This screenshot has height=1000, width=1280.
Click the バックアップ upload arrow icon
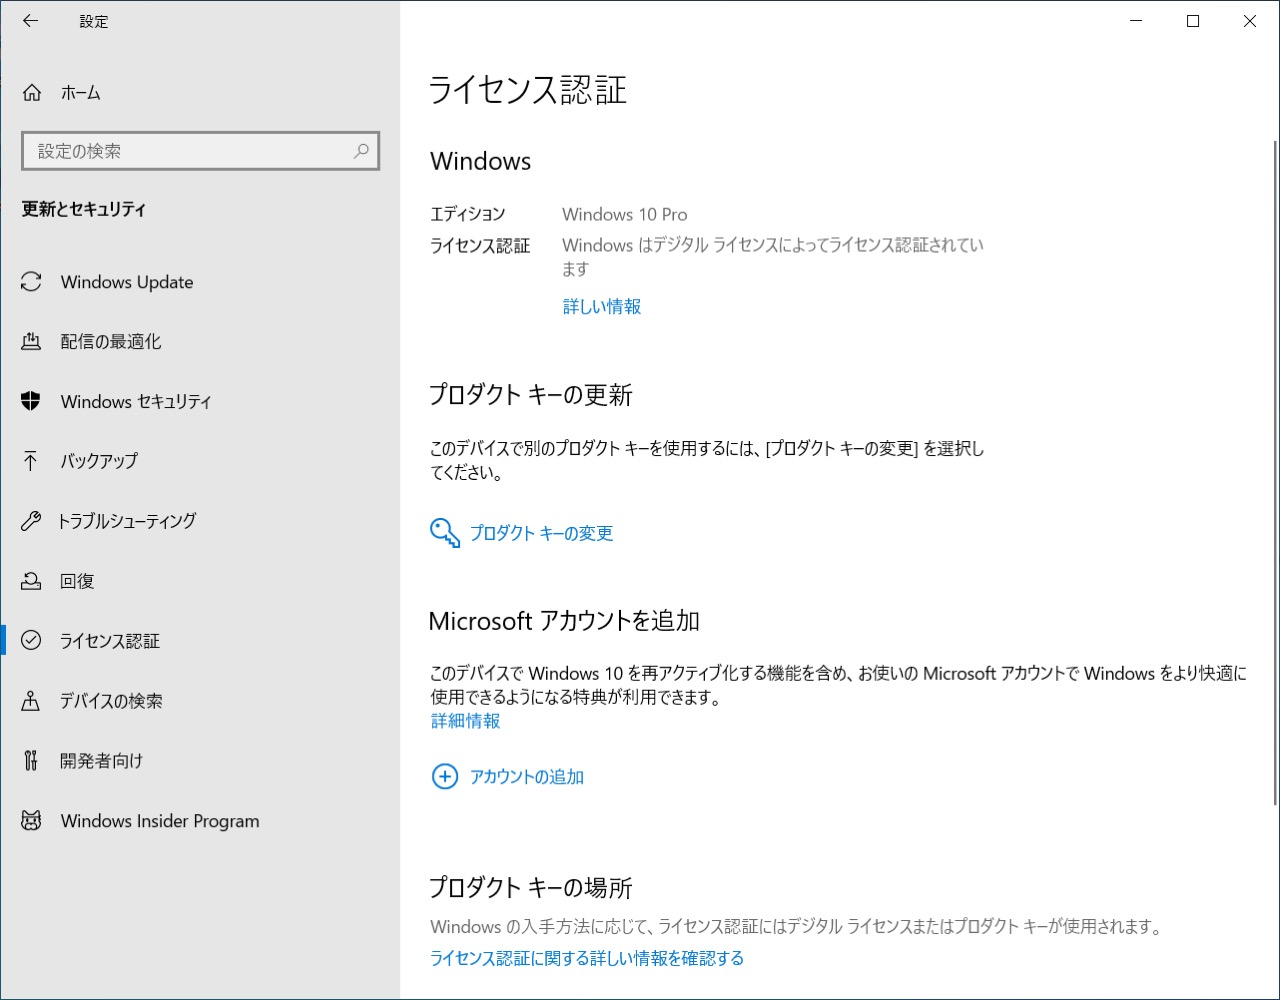pyautogui.click(x=31, y=461)
